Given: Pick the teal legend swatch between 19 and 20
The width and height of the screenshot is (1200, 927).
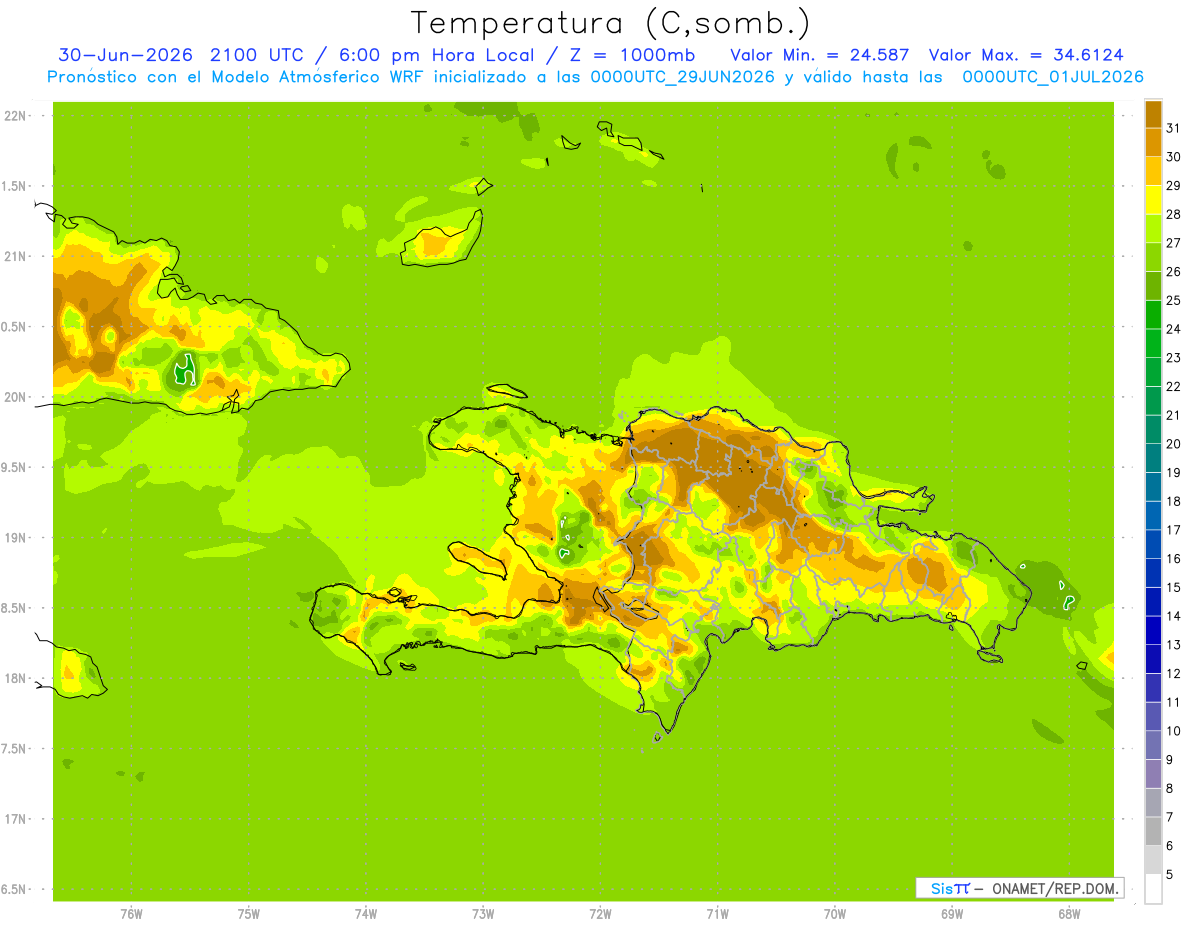Looking at the screenshot, I should click(x=1153, y=458).
